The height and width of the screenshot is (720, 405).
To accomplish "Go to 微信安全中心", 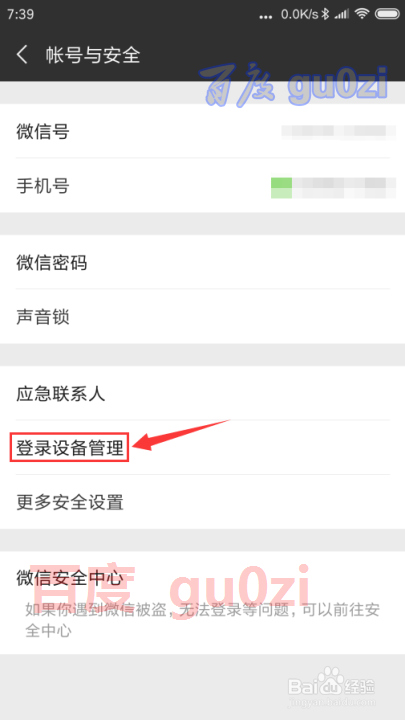I will (202, 603).
